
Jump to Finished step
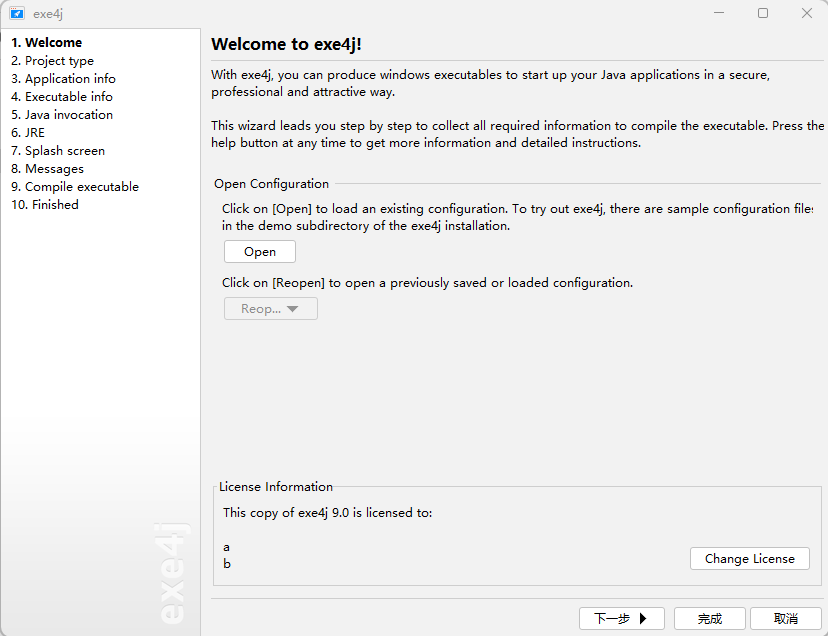45,204
